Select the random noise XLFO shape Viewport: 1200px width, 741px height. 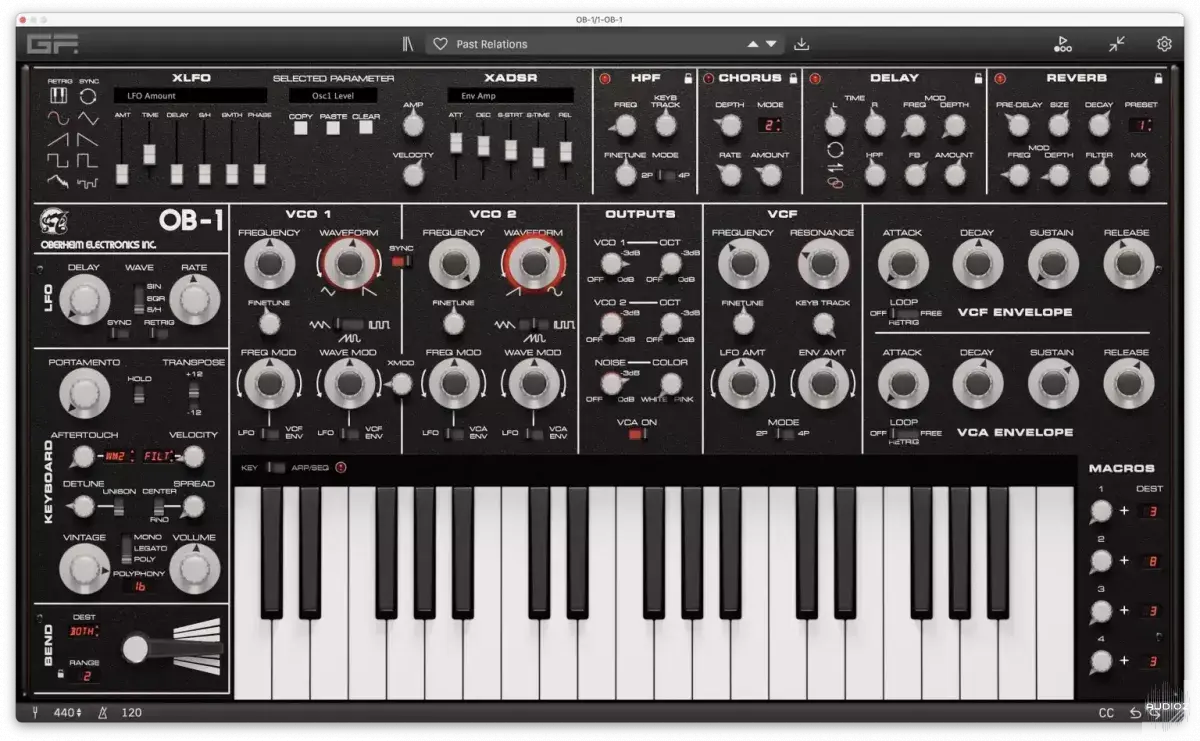[58, 181]
